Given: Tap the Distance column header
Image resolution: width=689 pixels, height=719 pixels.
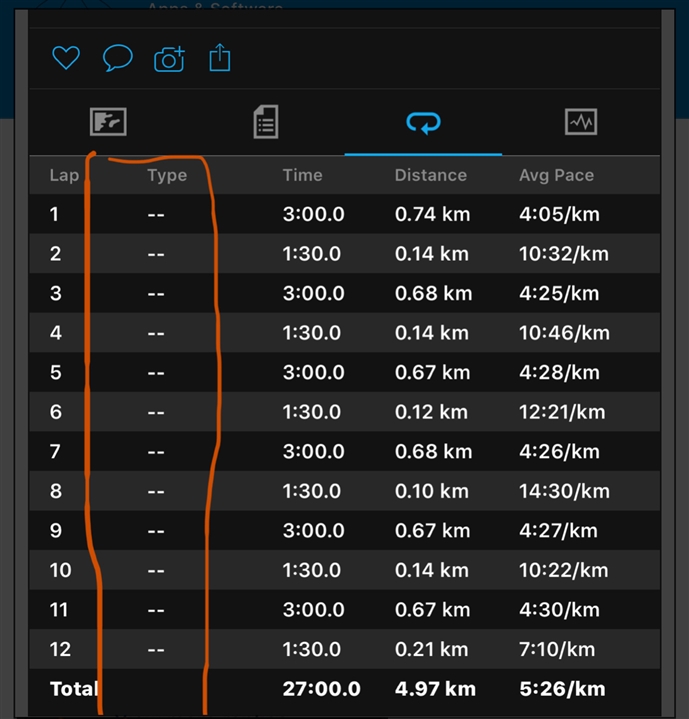Looking at the screenshot, I should 430,175.
